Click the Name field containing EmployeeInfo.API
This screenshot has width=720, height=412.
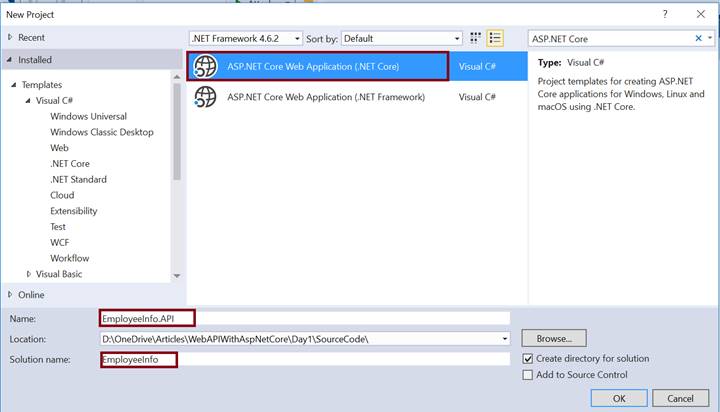tap(304, 318)
